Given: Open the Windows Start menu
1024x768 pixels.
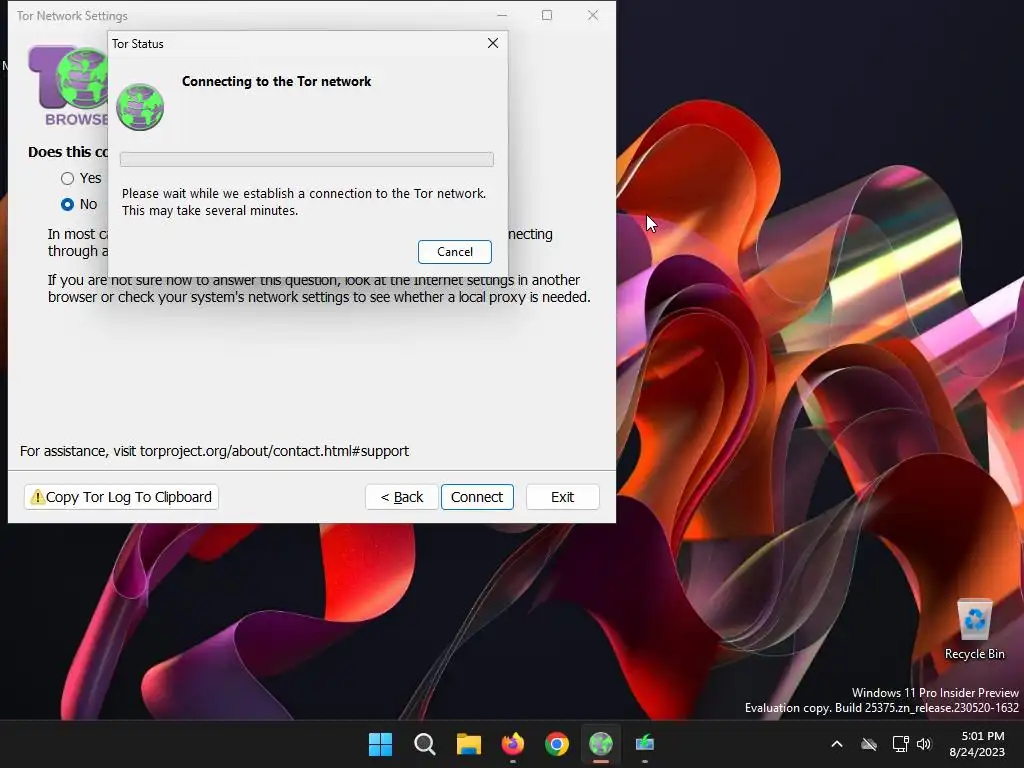Looking at the screenshot, I should 381,744.
